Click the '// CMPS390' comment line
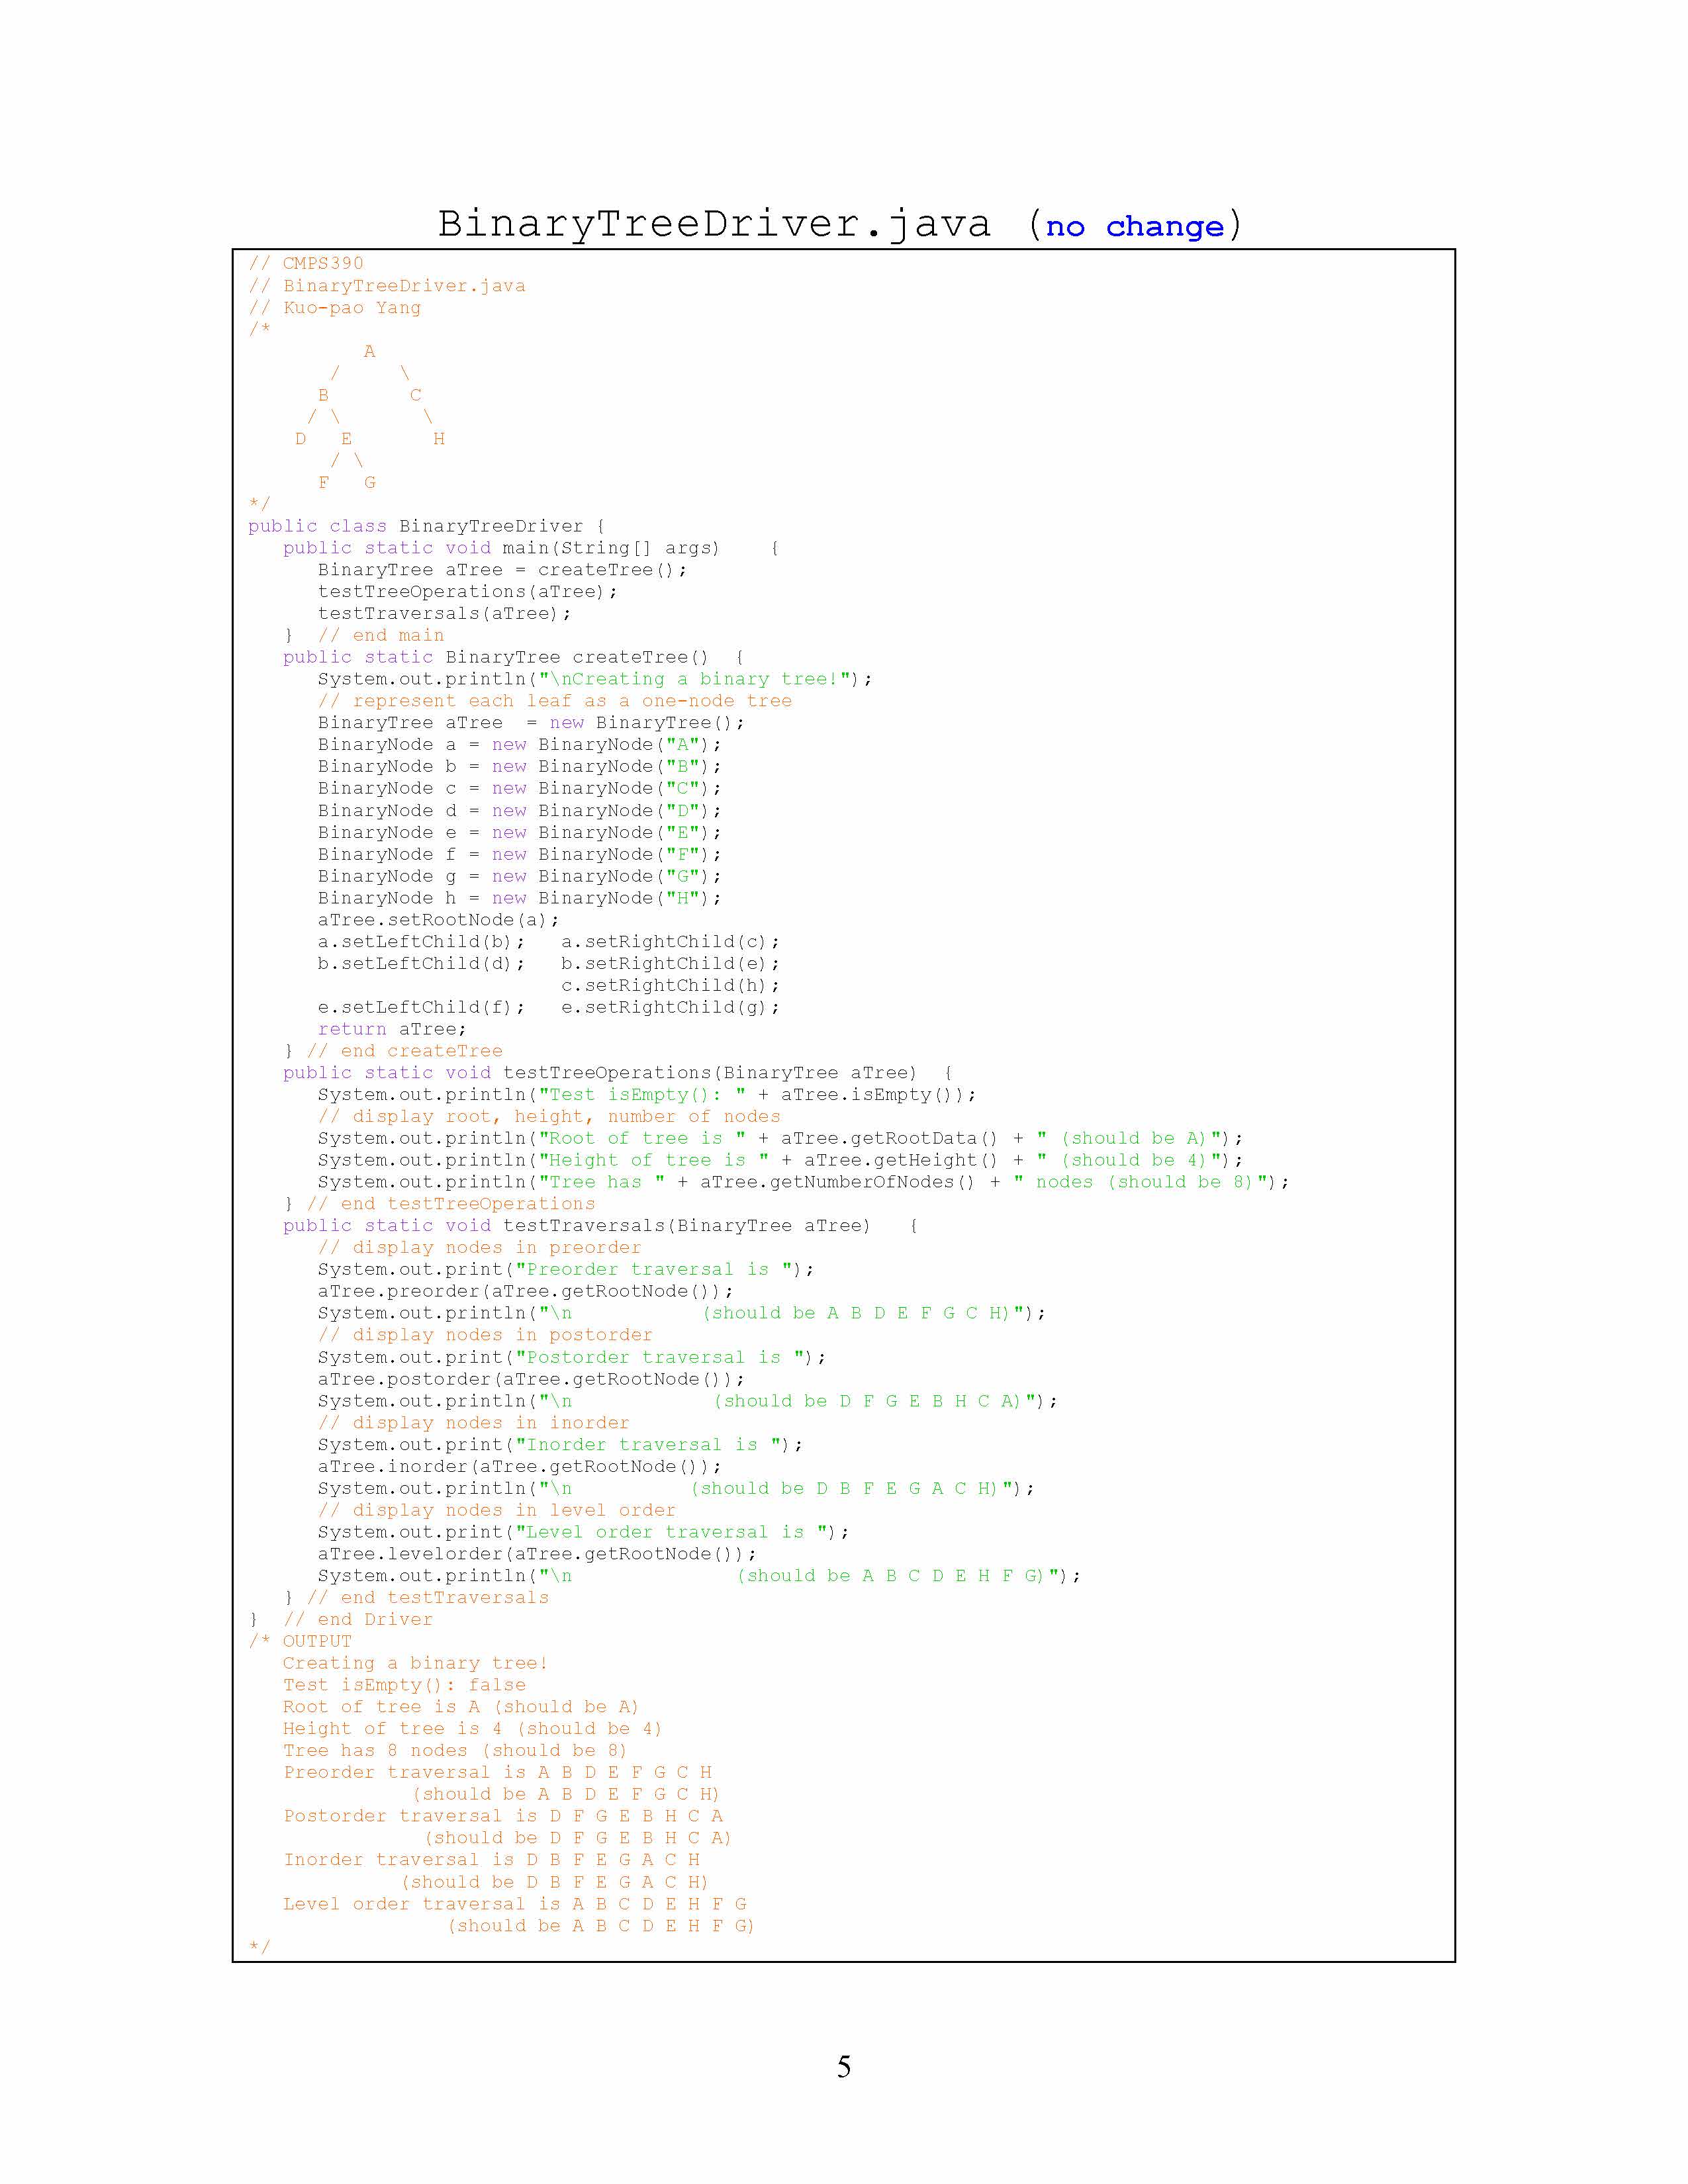 pyautogui.click(x=306, y=263)
